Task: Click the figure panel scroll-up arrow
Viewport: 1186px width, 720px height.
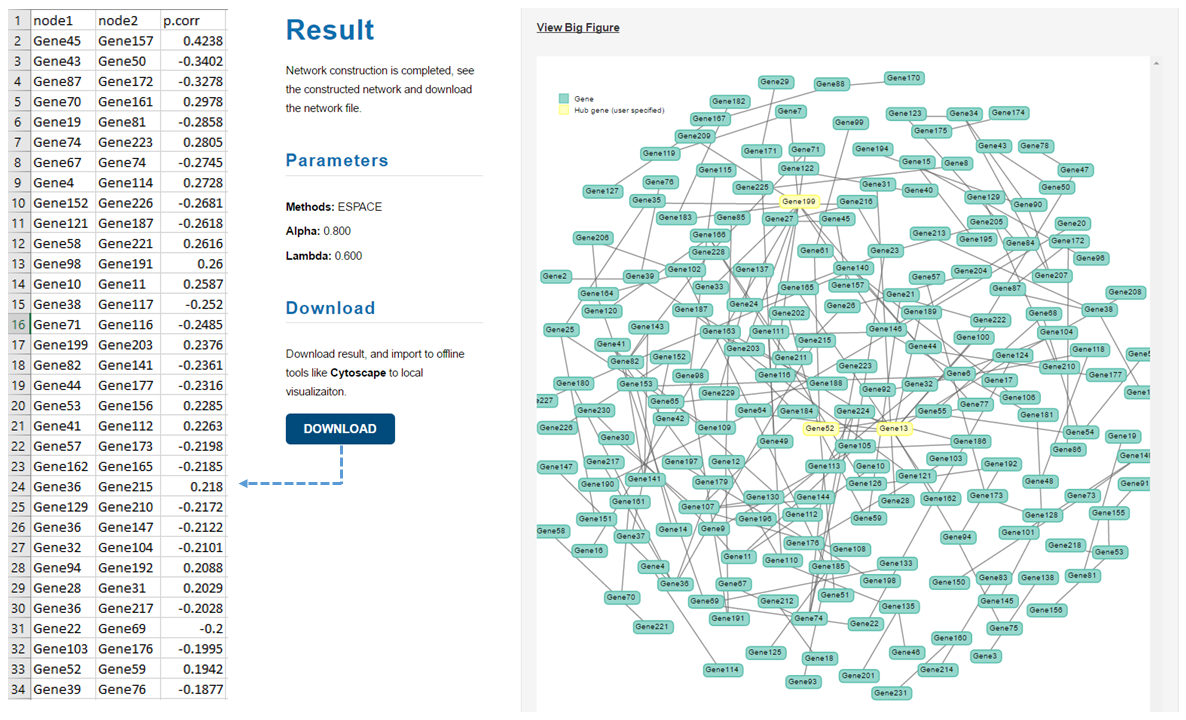Action: (x=1156, y=64)
